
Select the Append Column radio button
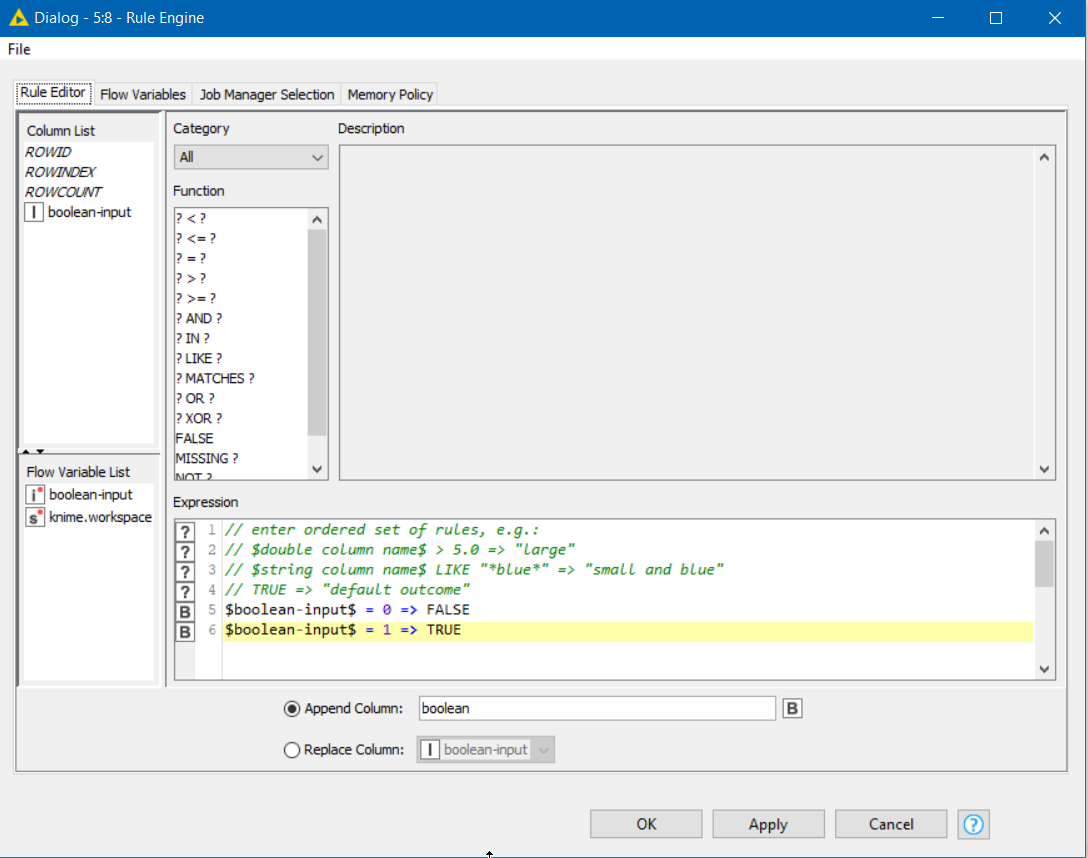click(292, 708)
